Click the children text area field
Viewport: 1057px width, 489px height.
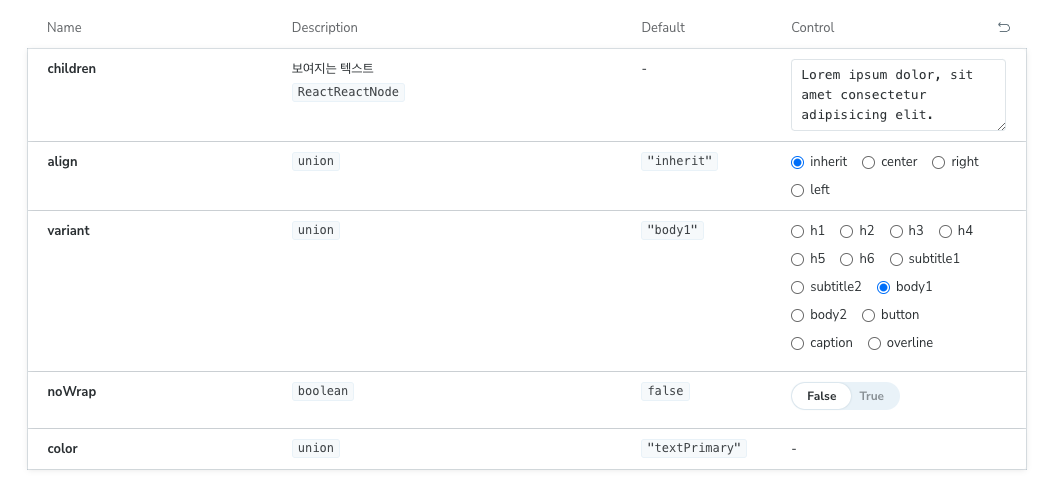tap(897, 95)
